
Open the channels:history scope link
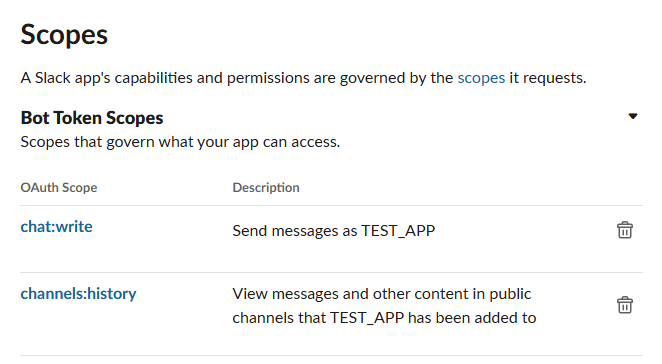(x=79, y=293)
